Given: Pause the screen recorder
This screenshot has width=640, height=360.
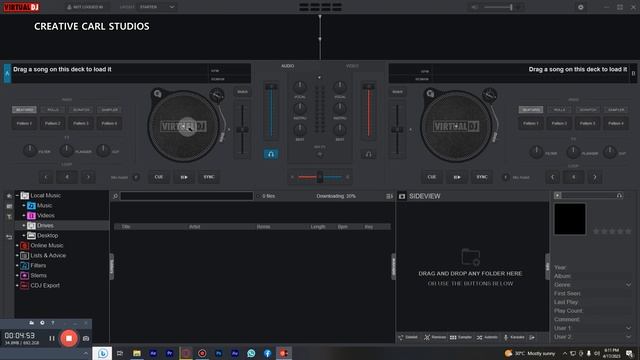Looking at the screenshot, I should (x=52, y=338).
